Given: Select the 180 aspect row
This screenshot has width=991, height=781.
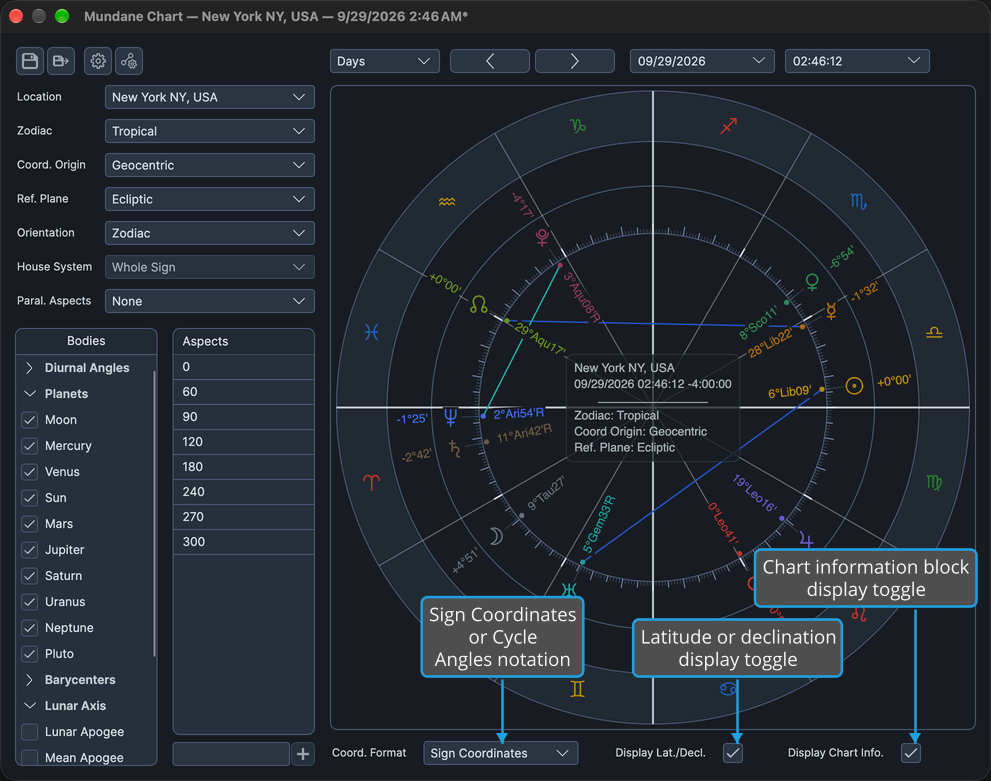Looking at the screenshot, I should (x=243, y=467).
